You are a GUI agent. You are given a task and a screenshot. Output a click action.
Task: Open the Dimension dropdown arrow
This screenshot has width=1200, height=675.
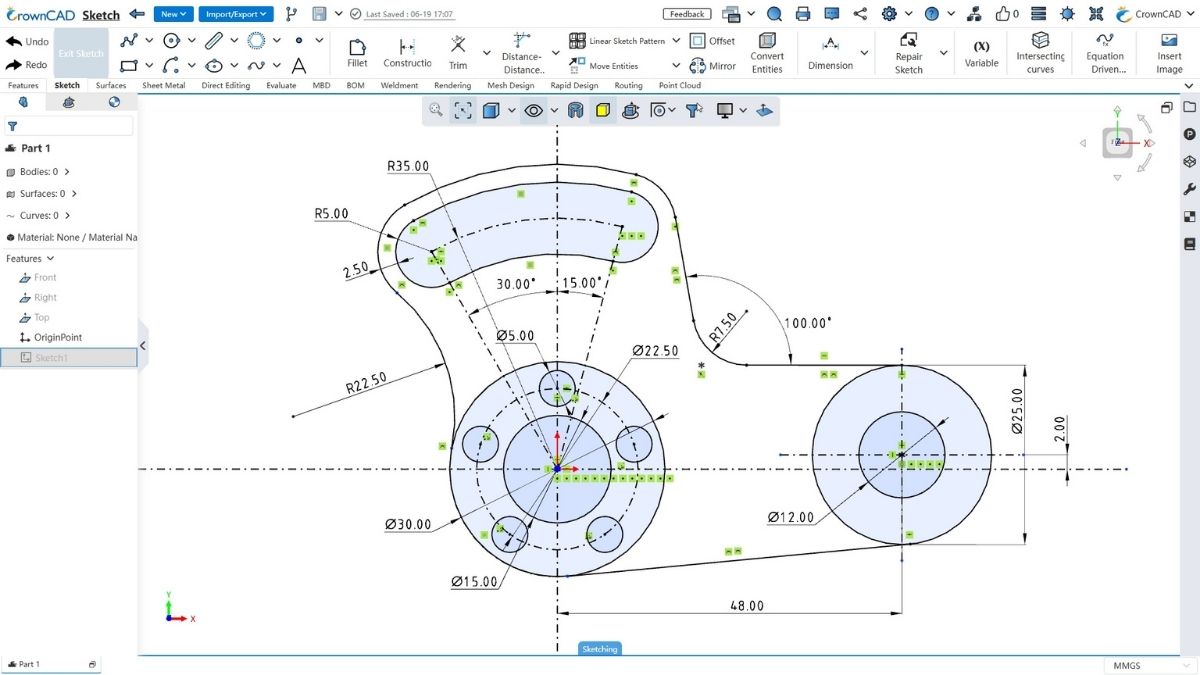(864, 53)
